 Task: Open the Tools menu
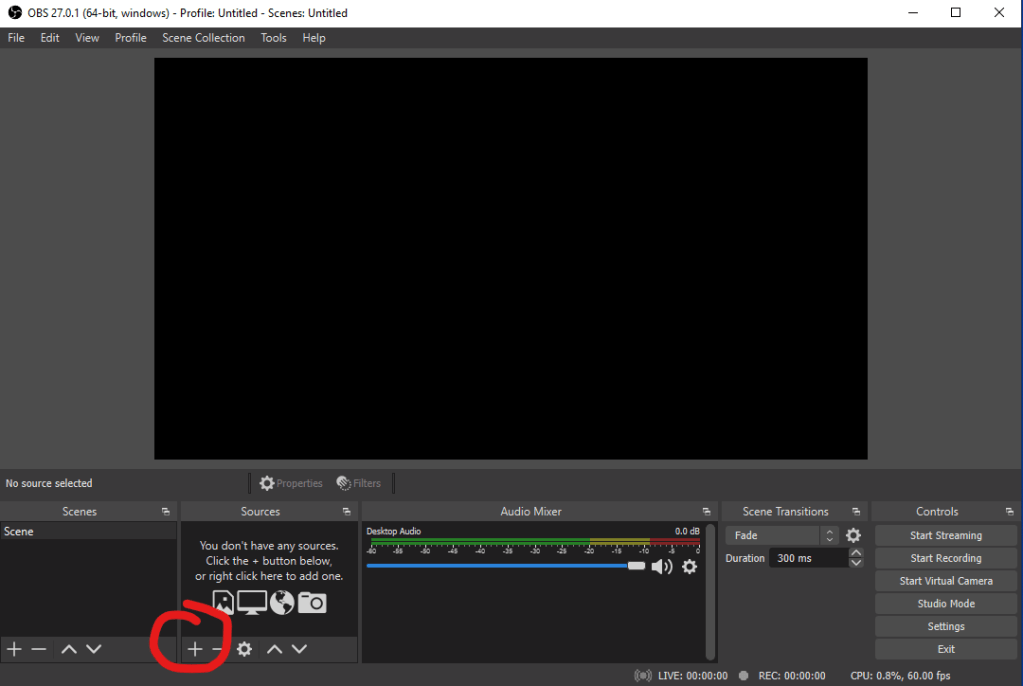273,38
